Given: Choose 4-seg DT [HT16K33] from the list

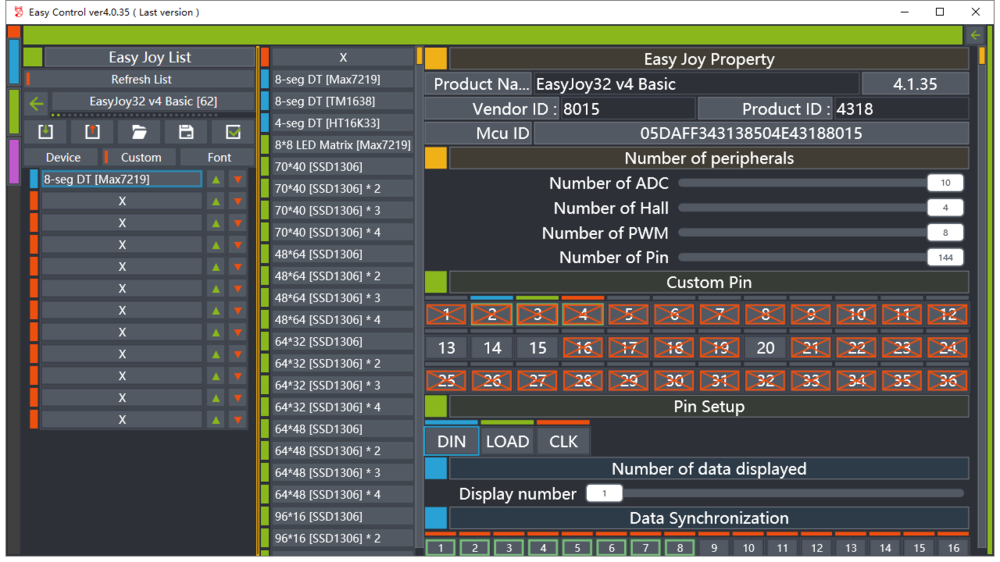Looking at the screenshot, I should (343, 123).
